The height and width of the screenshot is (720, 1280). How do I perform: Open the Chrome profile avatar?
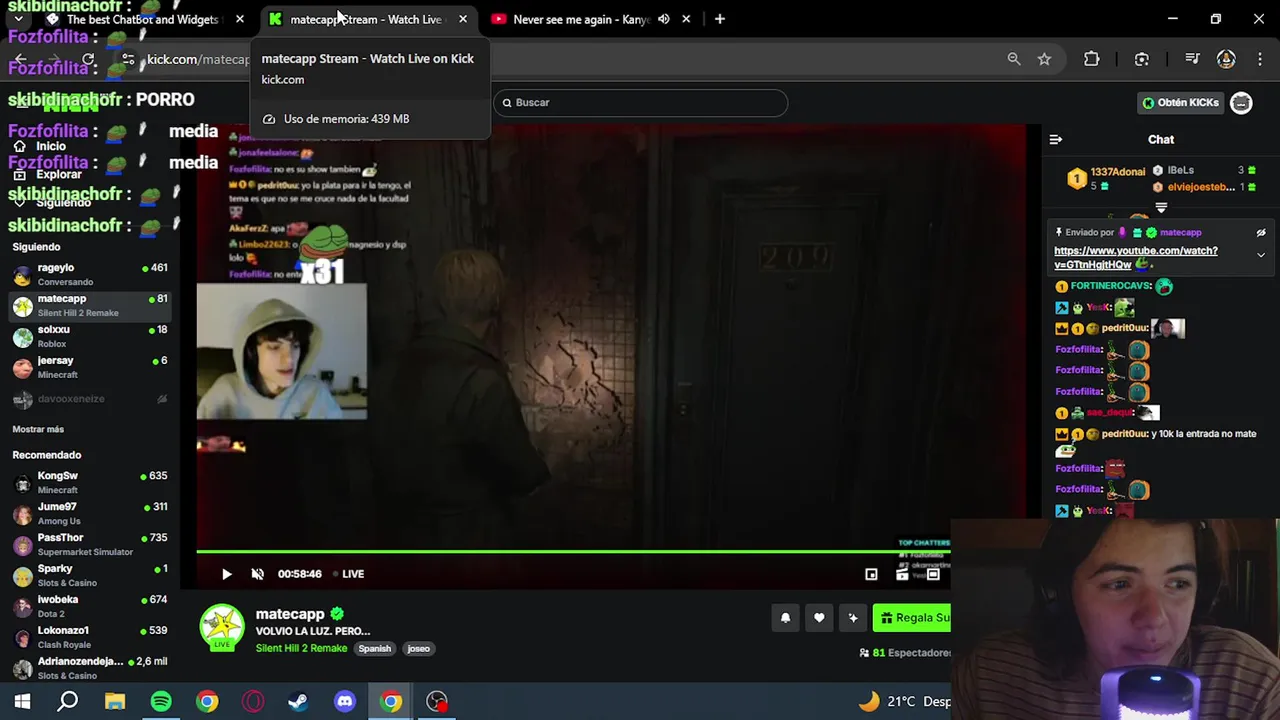[1226, 59]
